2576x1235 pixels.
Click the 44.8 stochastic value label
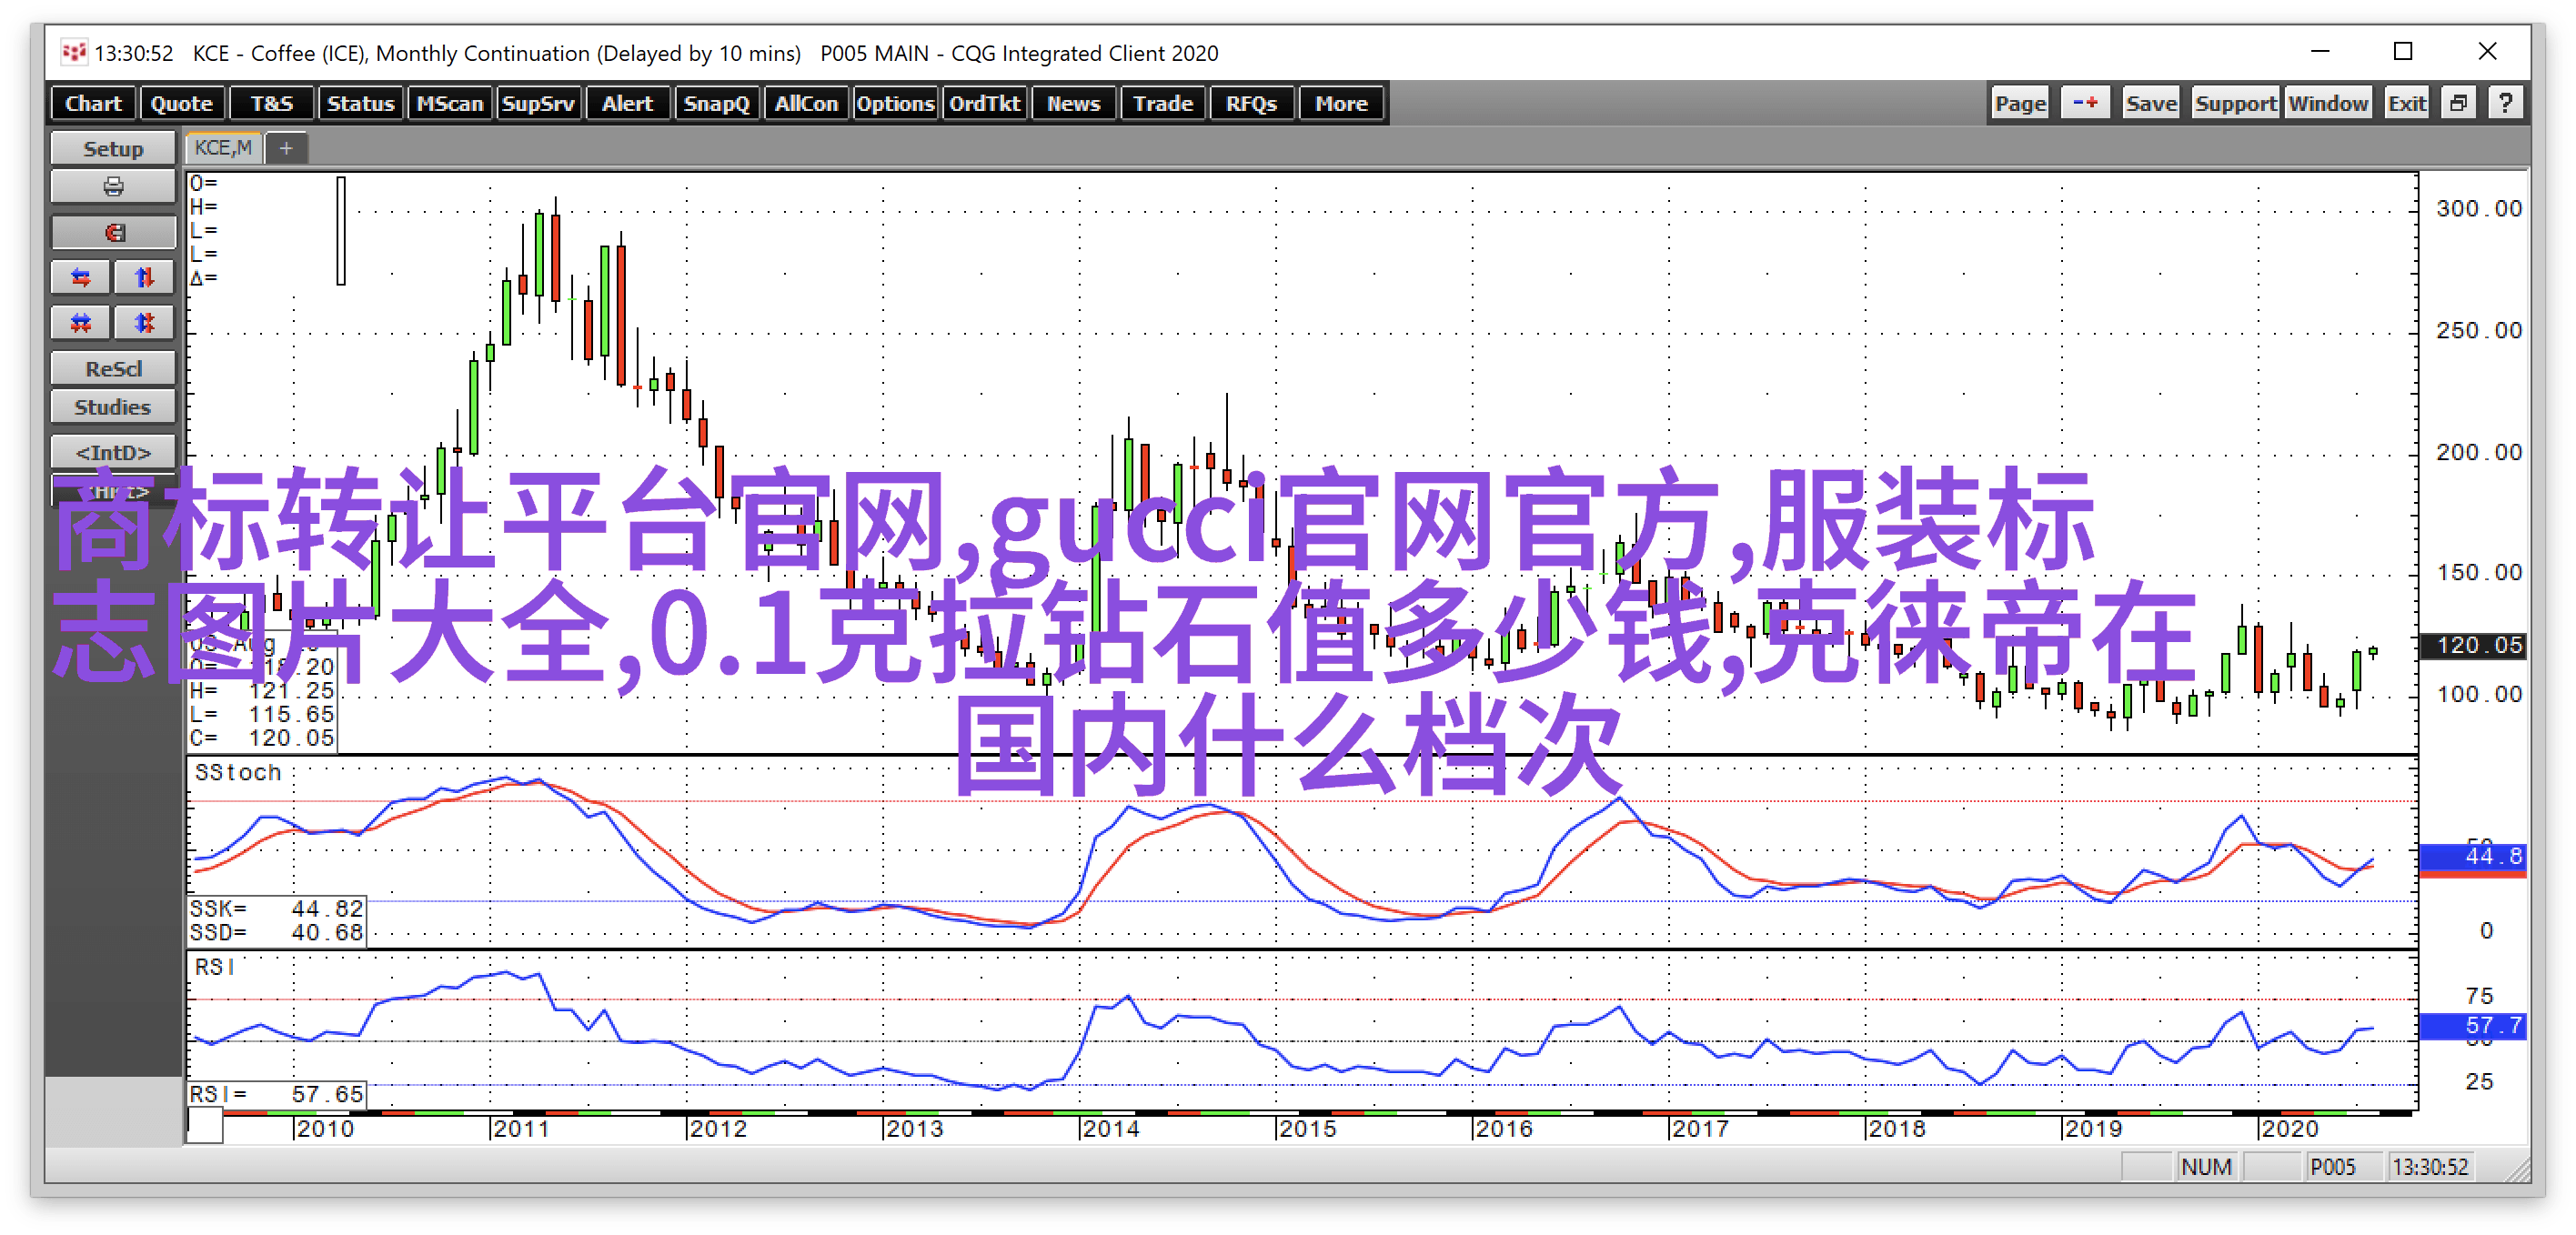coord(2472,857)
